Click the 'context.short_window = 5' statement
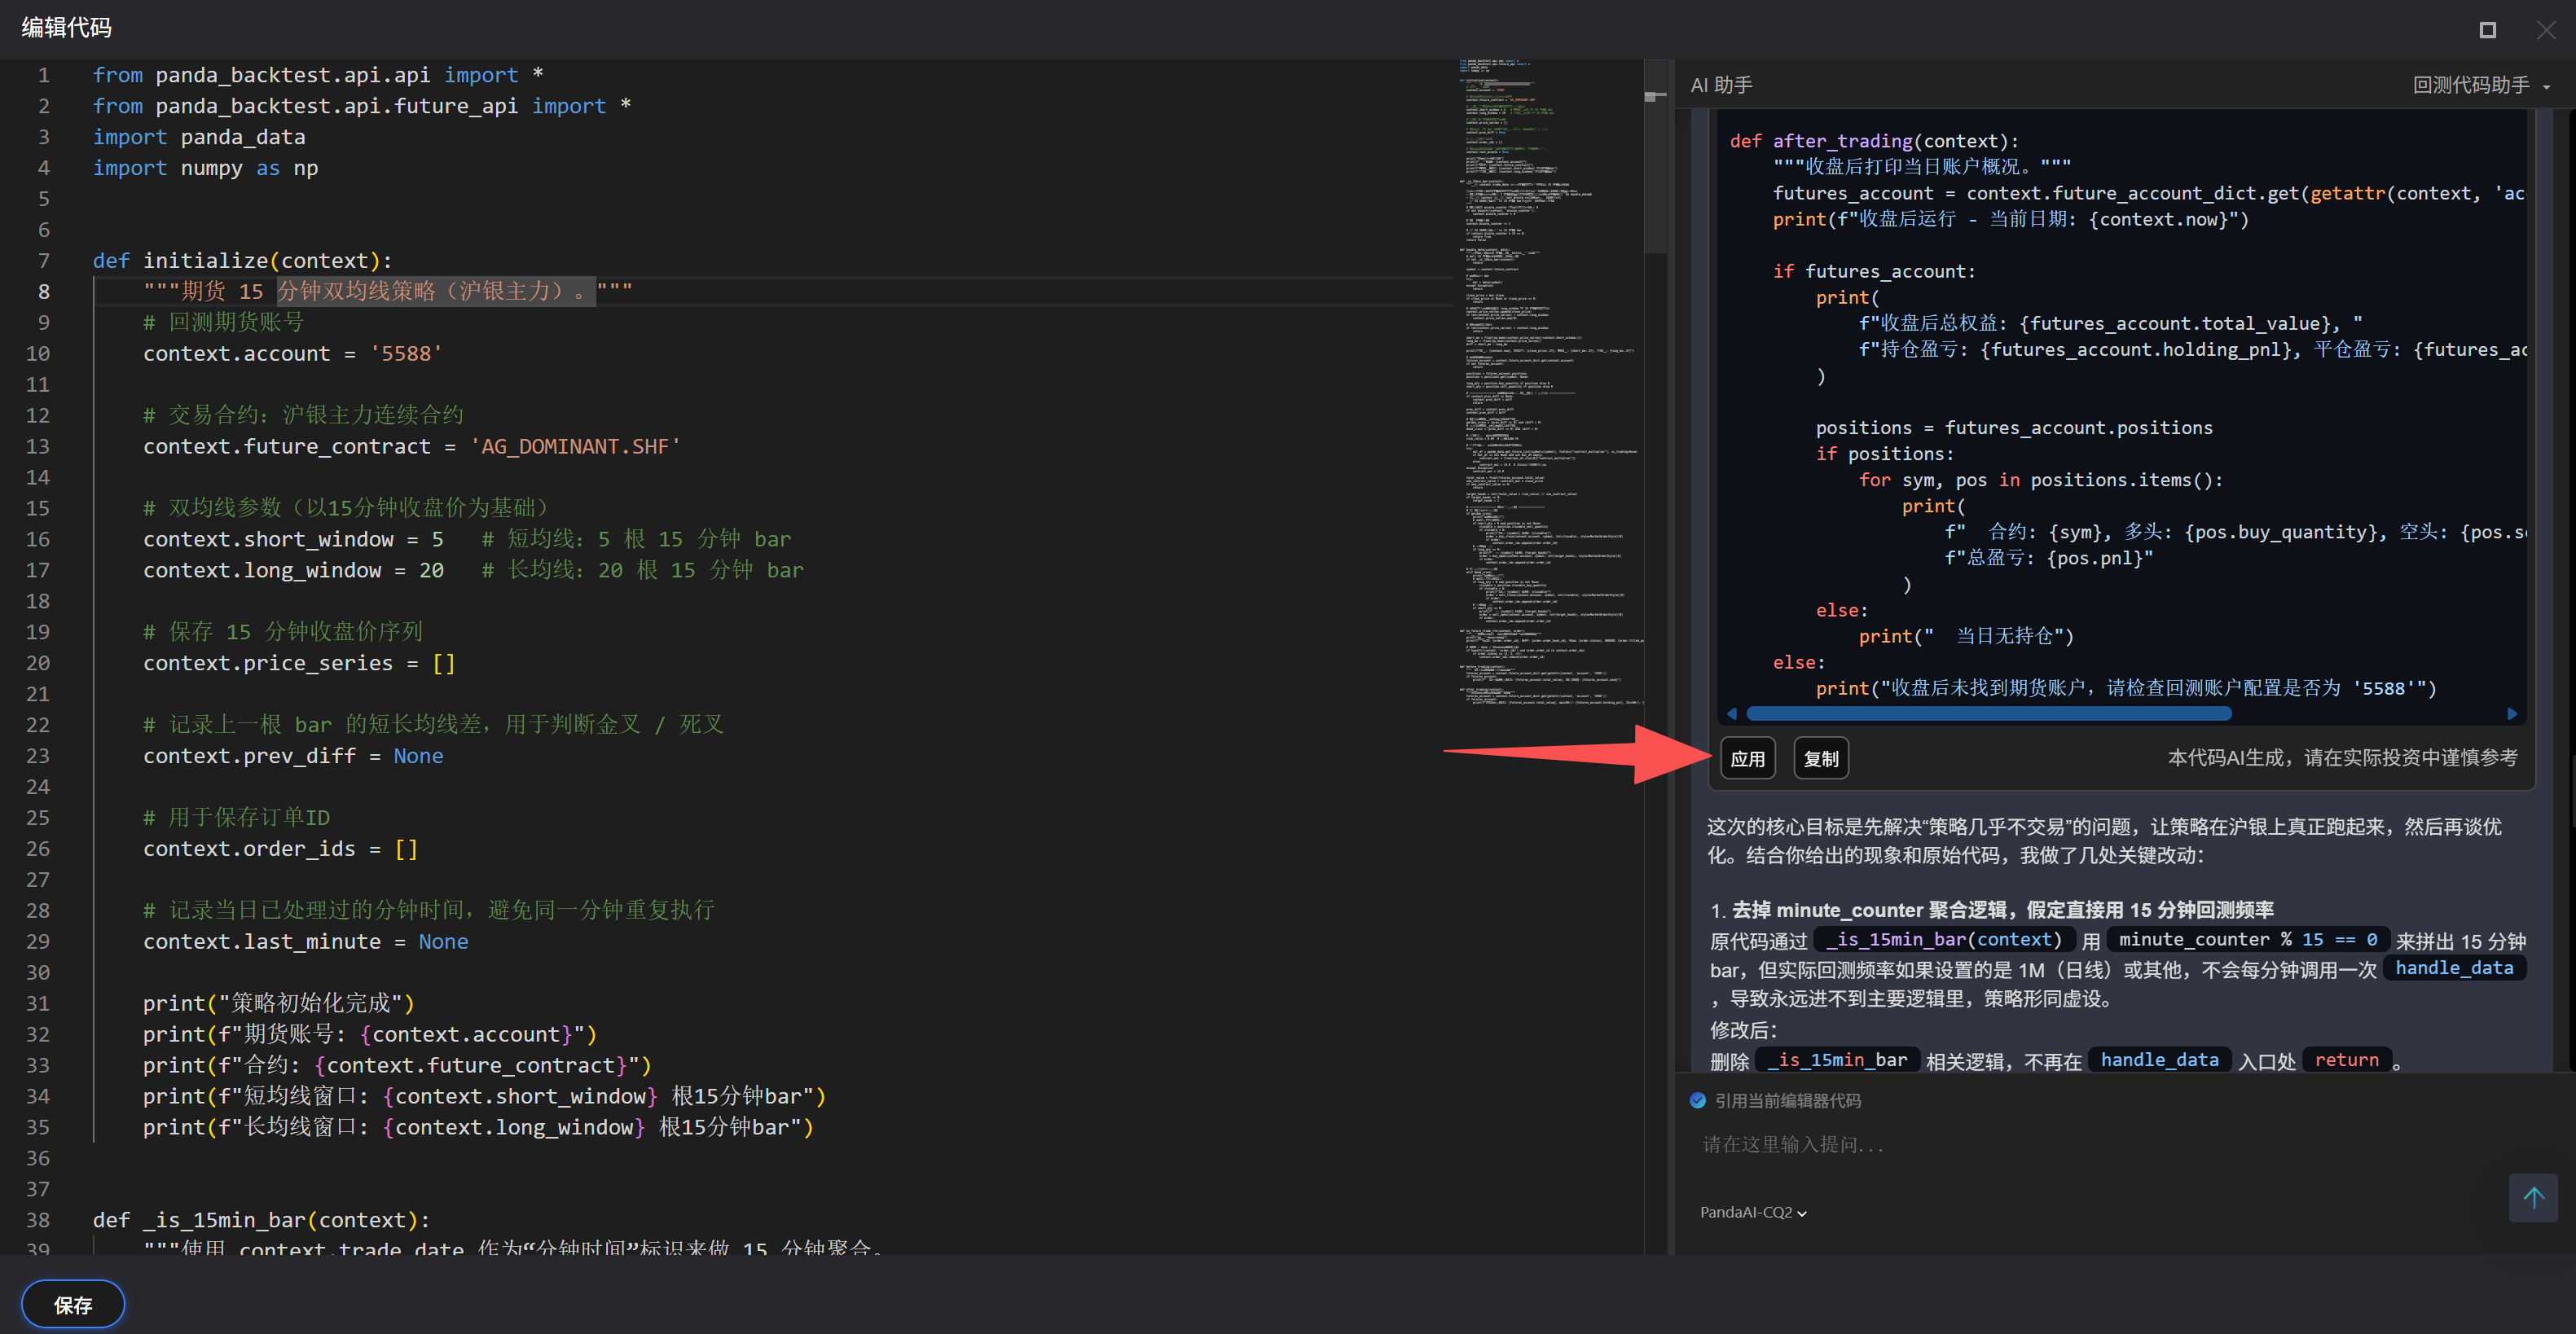 (293, 540)
